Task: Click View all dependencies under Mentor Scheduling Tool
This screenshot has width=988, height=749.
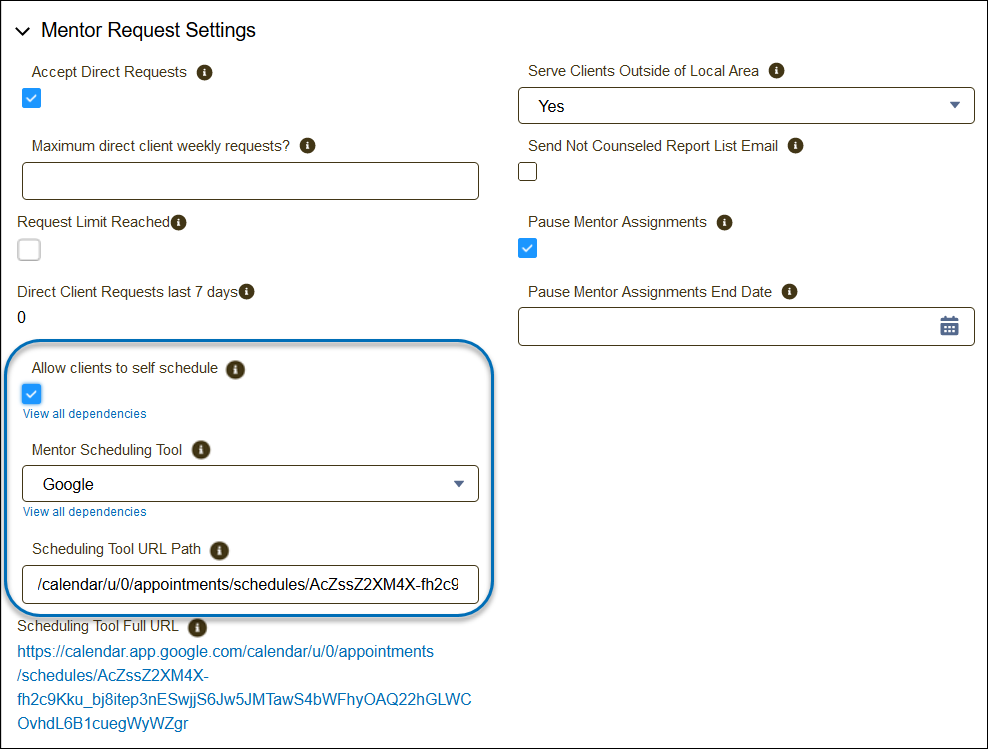Action: [85, 512]
